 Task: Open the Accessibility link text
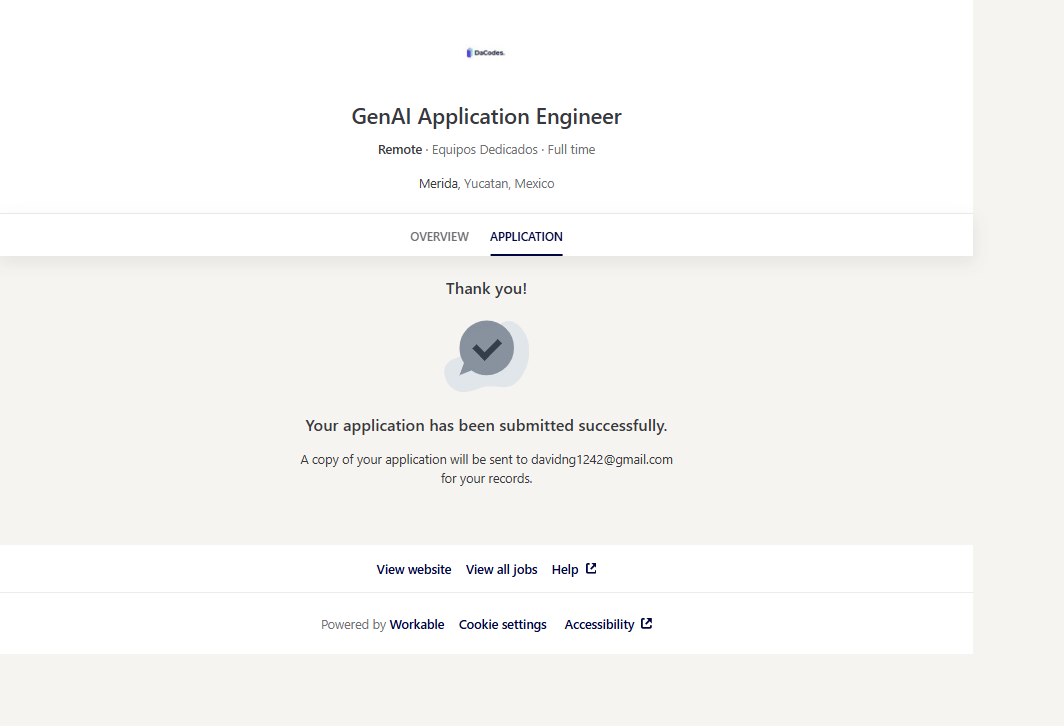click(x=599, y=625)
